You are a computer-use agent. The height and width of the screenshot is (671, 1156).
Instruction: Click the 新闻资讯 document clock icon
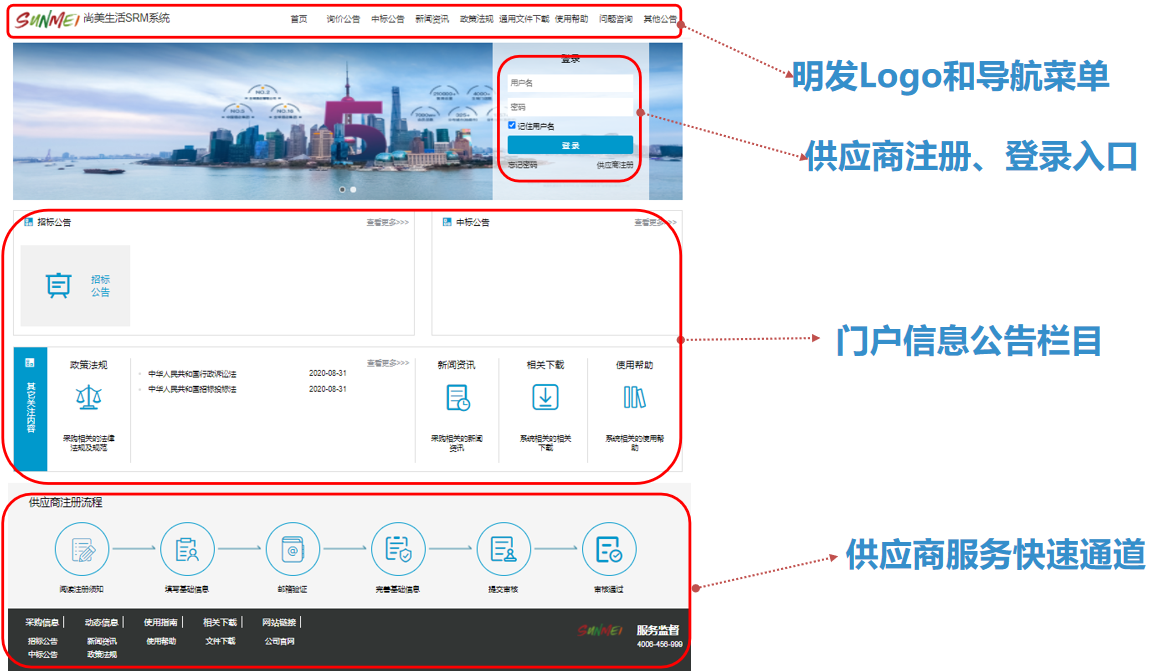458,398
